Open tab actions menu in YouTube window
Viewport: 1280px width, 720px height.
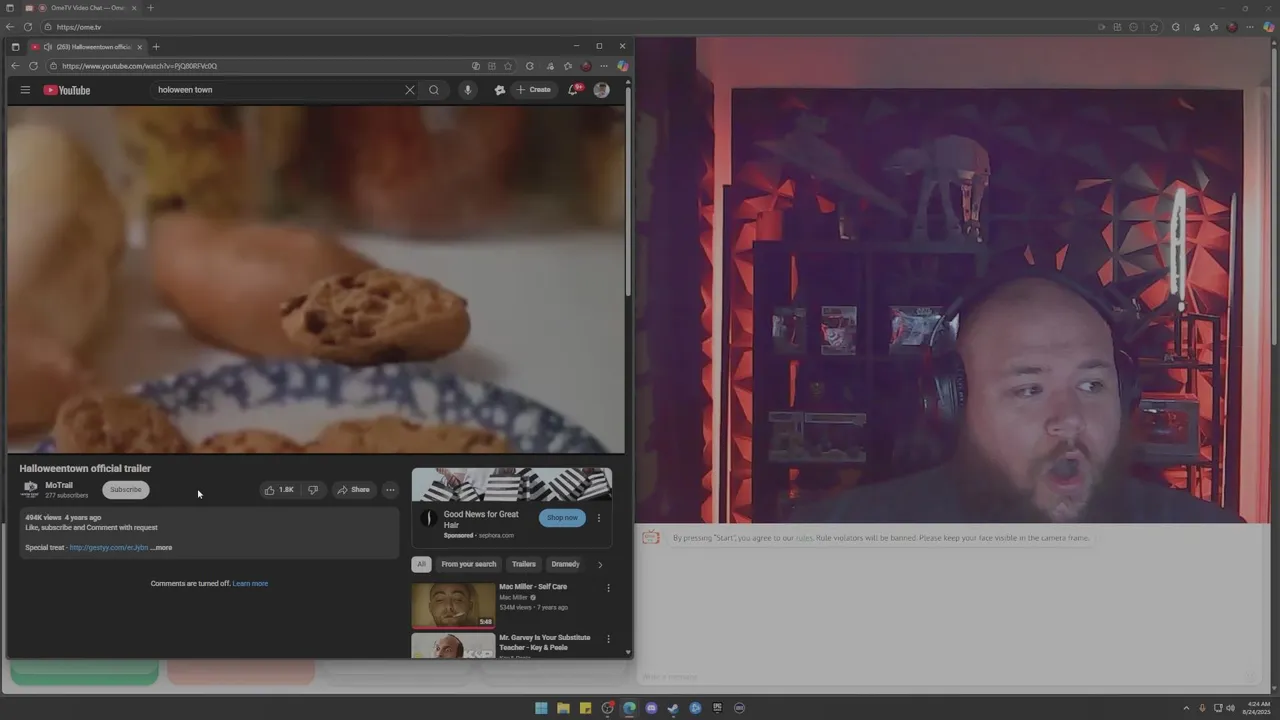pyautogui.click(x=15, y=47)
